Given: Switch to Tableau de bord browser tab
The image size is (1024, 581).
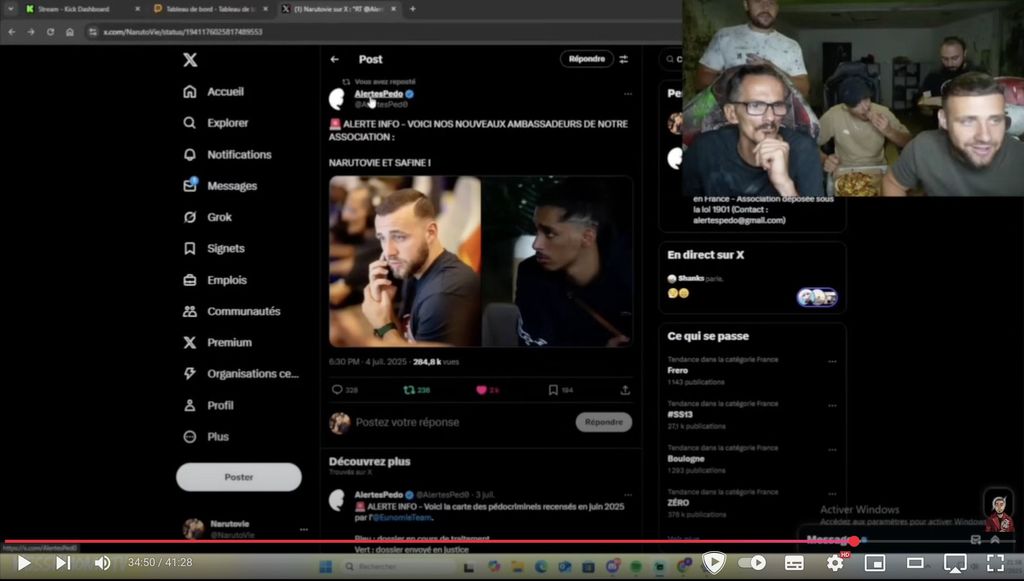Looking at the screenshot, I should [209, 9].
